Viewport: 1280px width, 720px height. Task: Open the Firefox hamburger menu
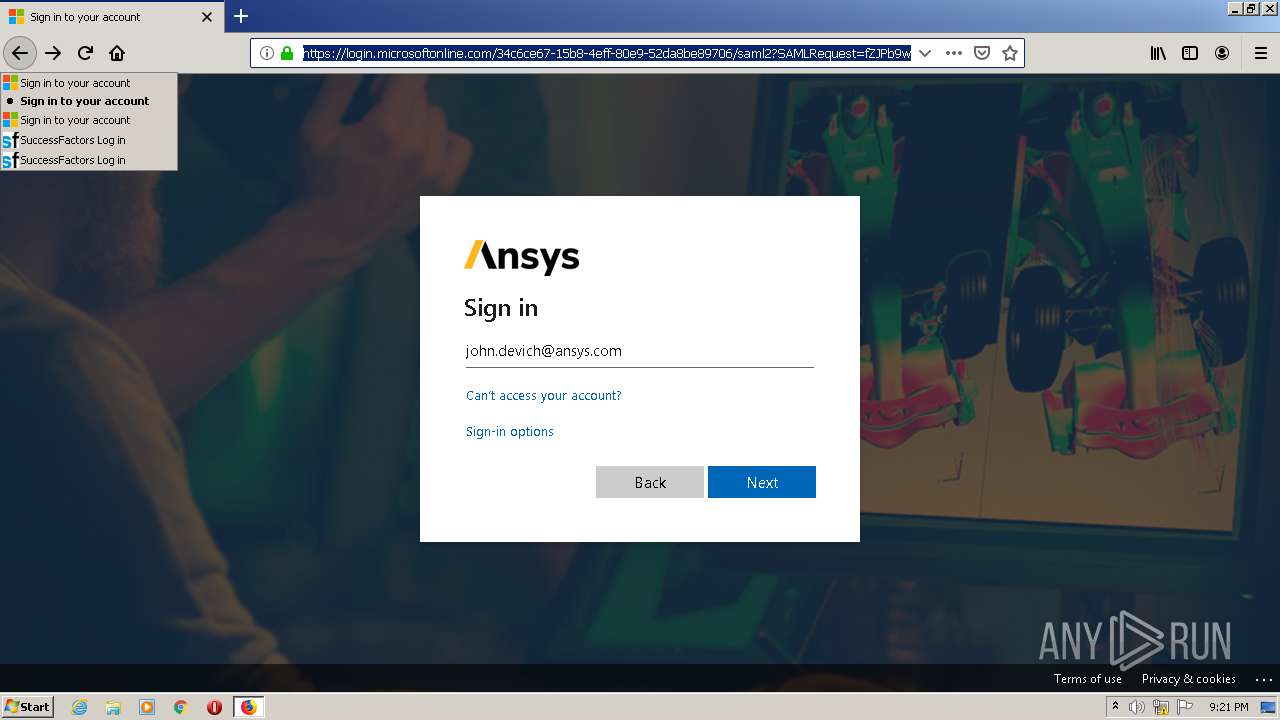(x=1261, y=53)
